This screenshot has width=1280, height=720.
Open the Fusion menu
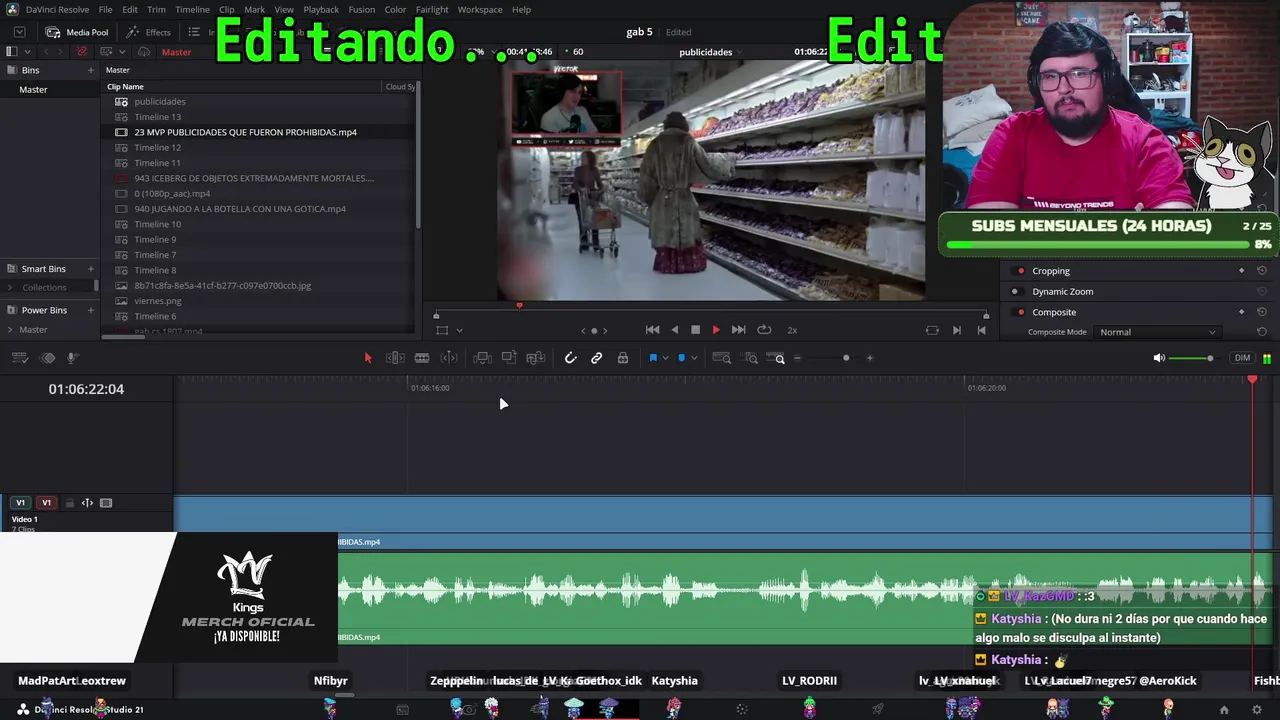tap(362, 10)
